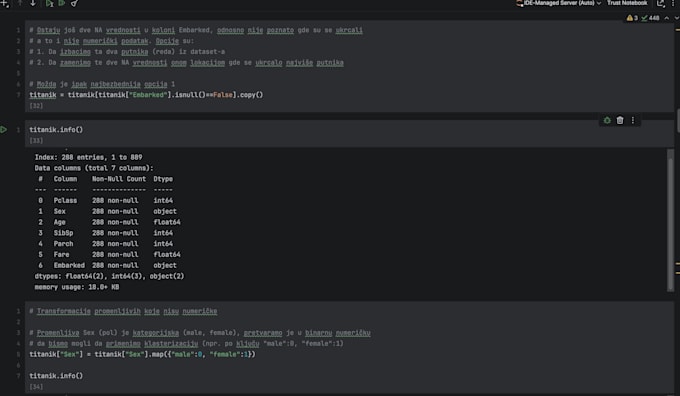Click comment line starting '# 1. Da izbacimo'
The height and width of the screenshot is (396, 680).
pos(127,52)
